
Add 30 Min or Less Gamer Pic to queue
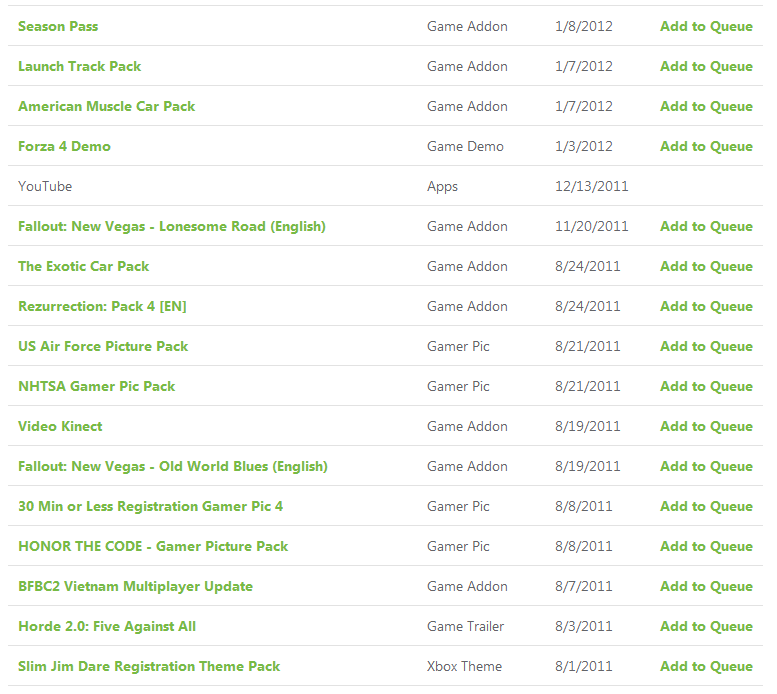pyautogui.click(x=706, y=506)
